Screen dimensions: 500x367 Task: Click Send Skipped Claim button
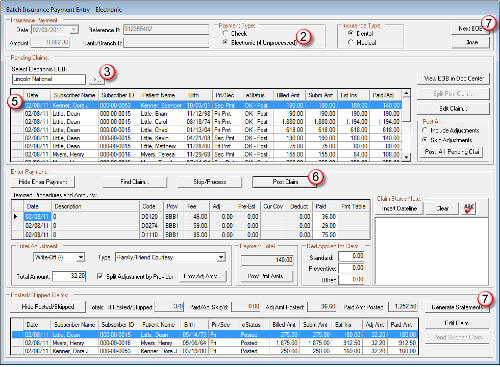point(457,337)
